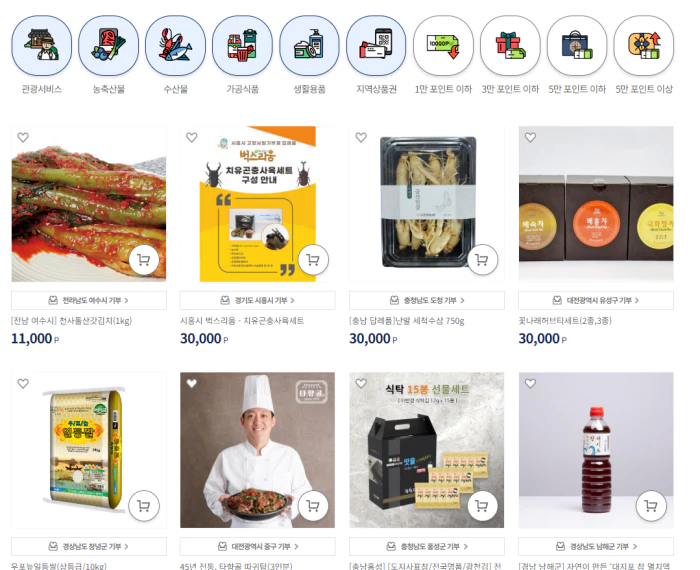The height and width of the screenshot is (570, 700).
Task: Select the 농축산물 category icon
Action: pos(108,46)
